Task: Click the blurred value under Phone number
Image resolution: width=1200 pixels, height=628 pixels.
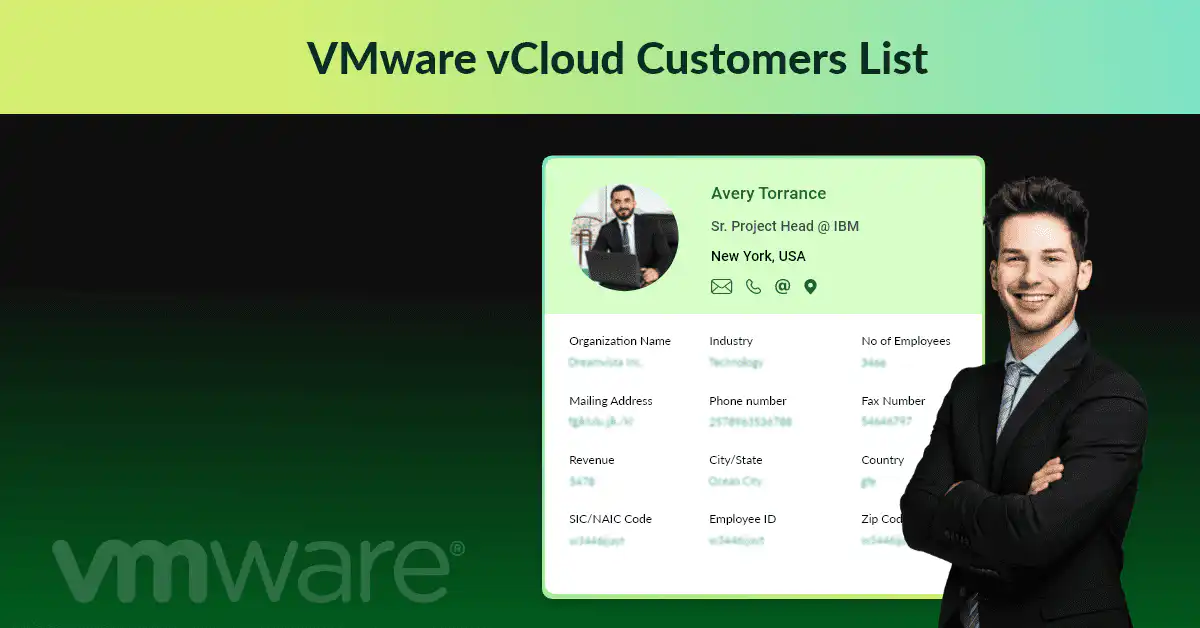Action: [x=751, y=422]
